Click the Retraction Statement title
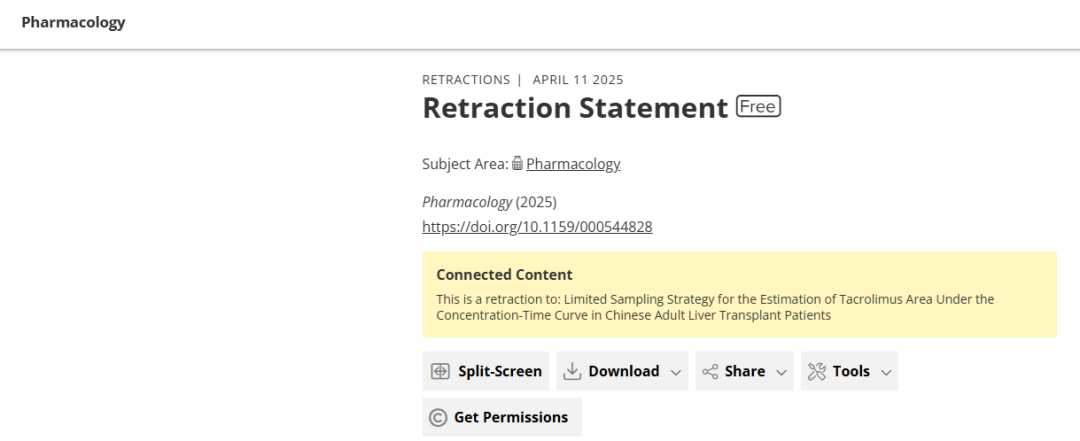 575,107
